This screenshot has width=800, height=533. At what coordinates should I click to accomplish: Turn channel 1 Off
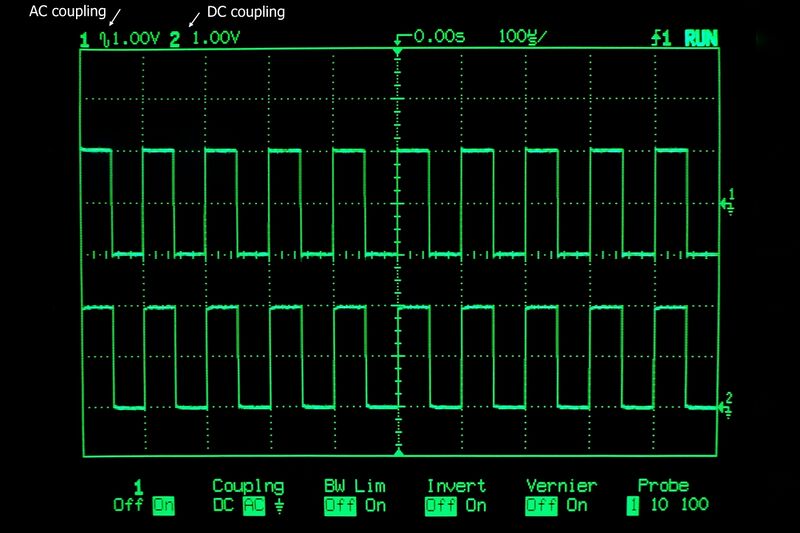click(x=128, y=505)
